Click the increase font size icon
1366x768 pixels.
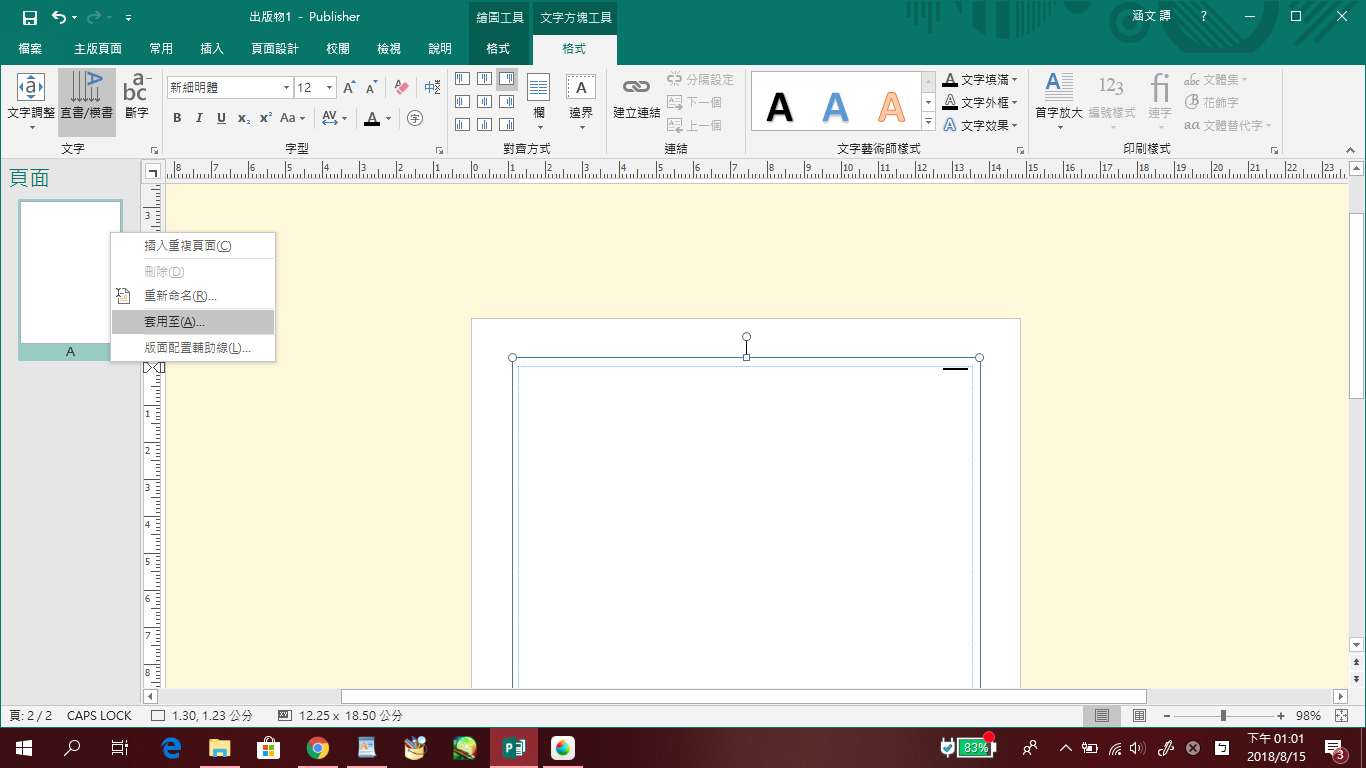349,88
